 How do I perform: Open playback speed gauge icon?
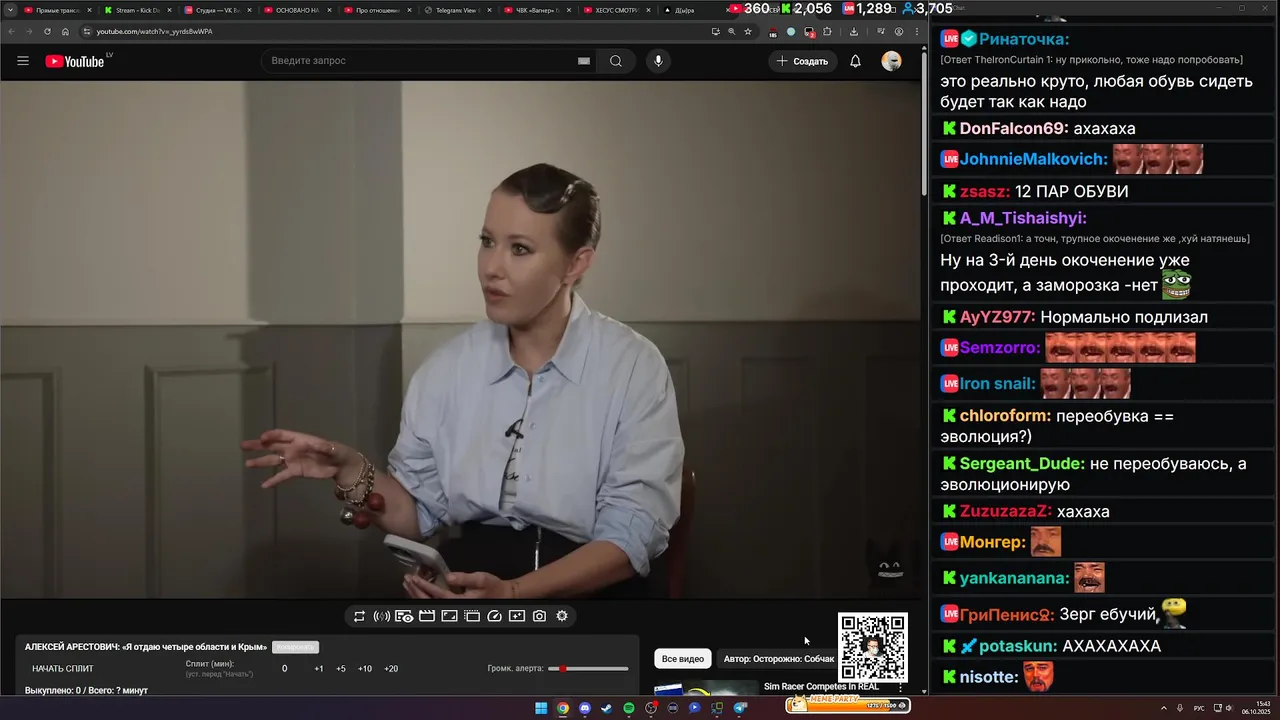point(494,616)
